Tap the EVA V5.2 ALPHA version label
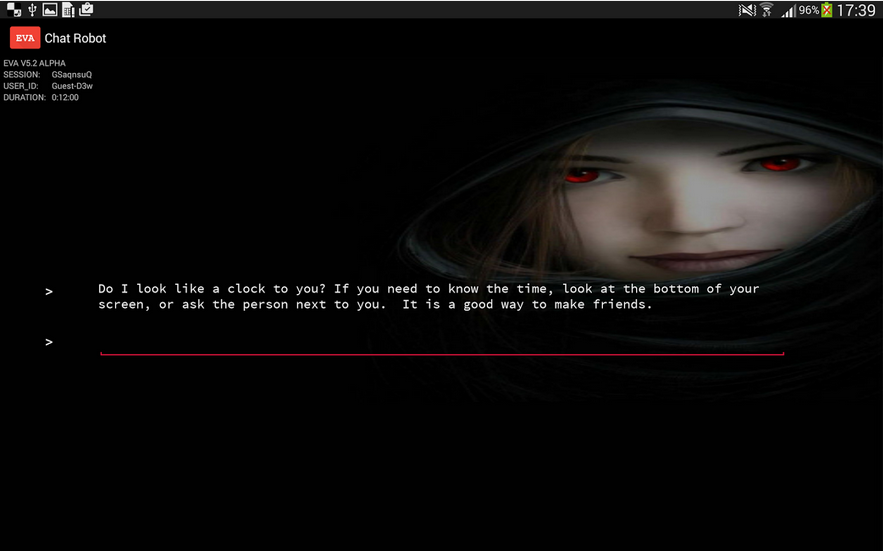 click(34, 63)
